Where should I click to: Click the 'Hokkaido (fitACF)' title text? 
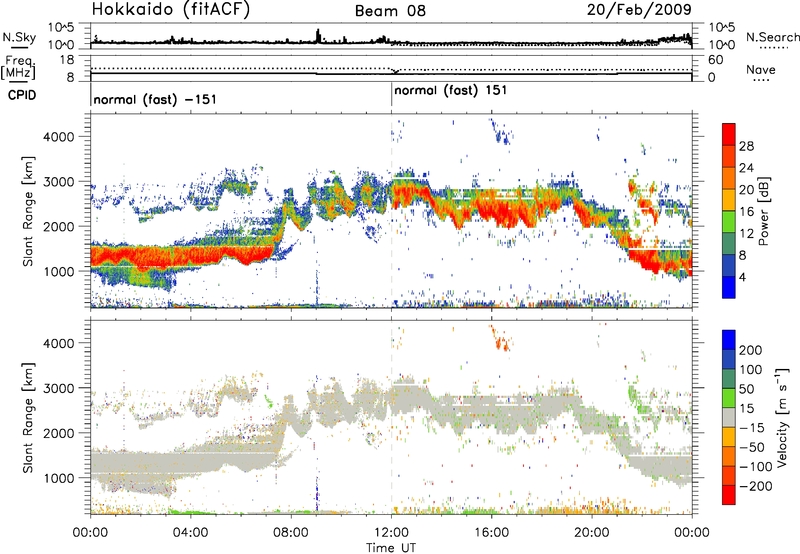[x=171, y=10]
